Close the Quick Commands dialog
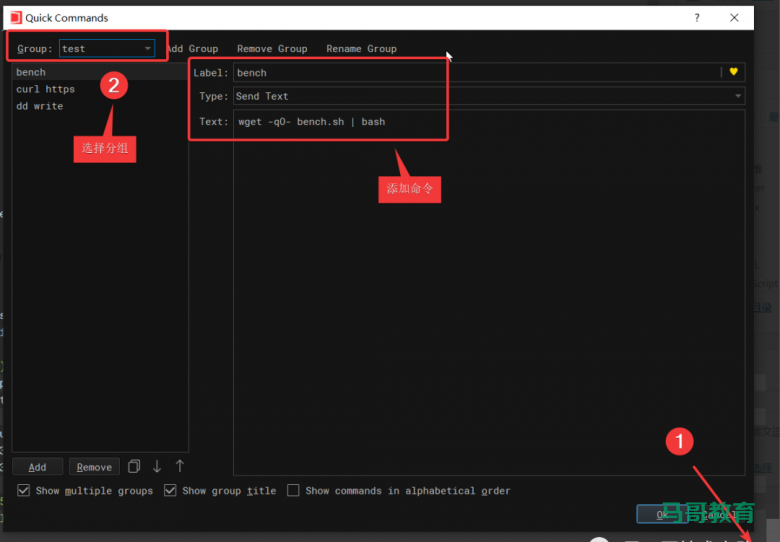The height and width of the screenshot is (542, 780). point(735,18)
